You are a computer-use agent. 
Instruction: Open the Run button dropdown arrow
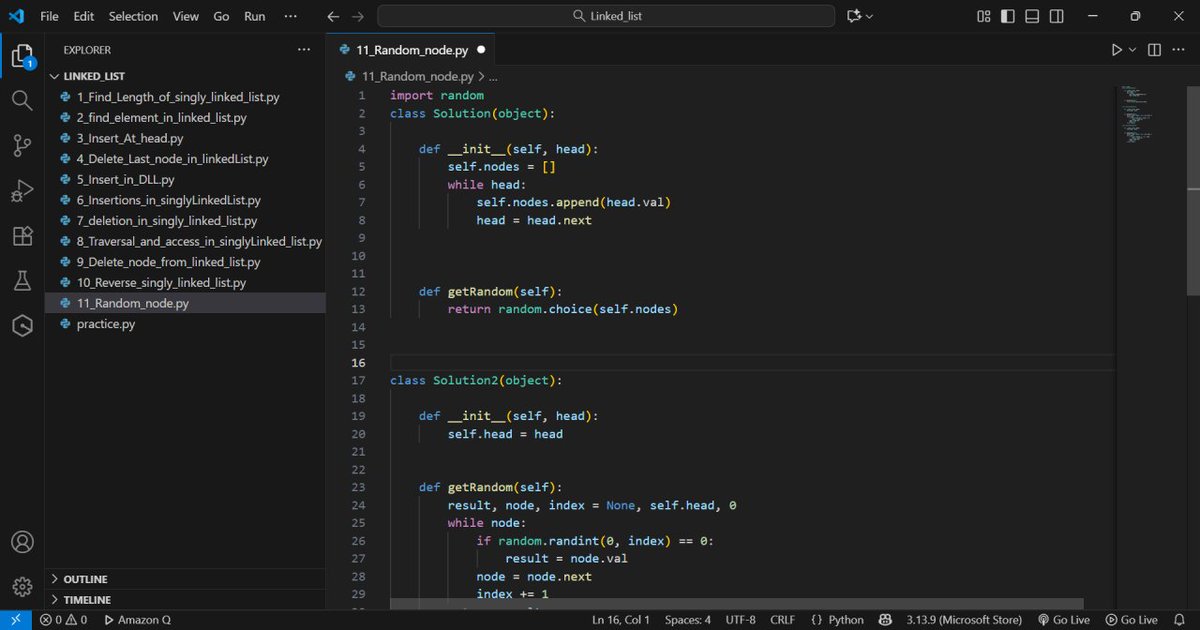(x=1133, y=49)
